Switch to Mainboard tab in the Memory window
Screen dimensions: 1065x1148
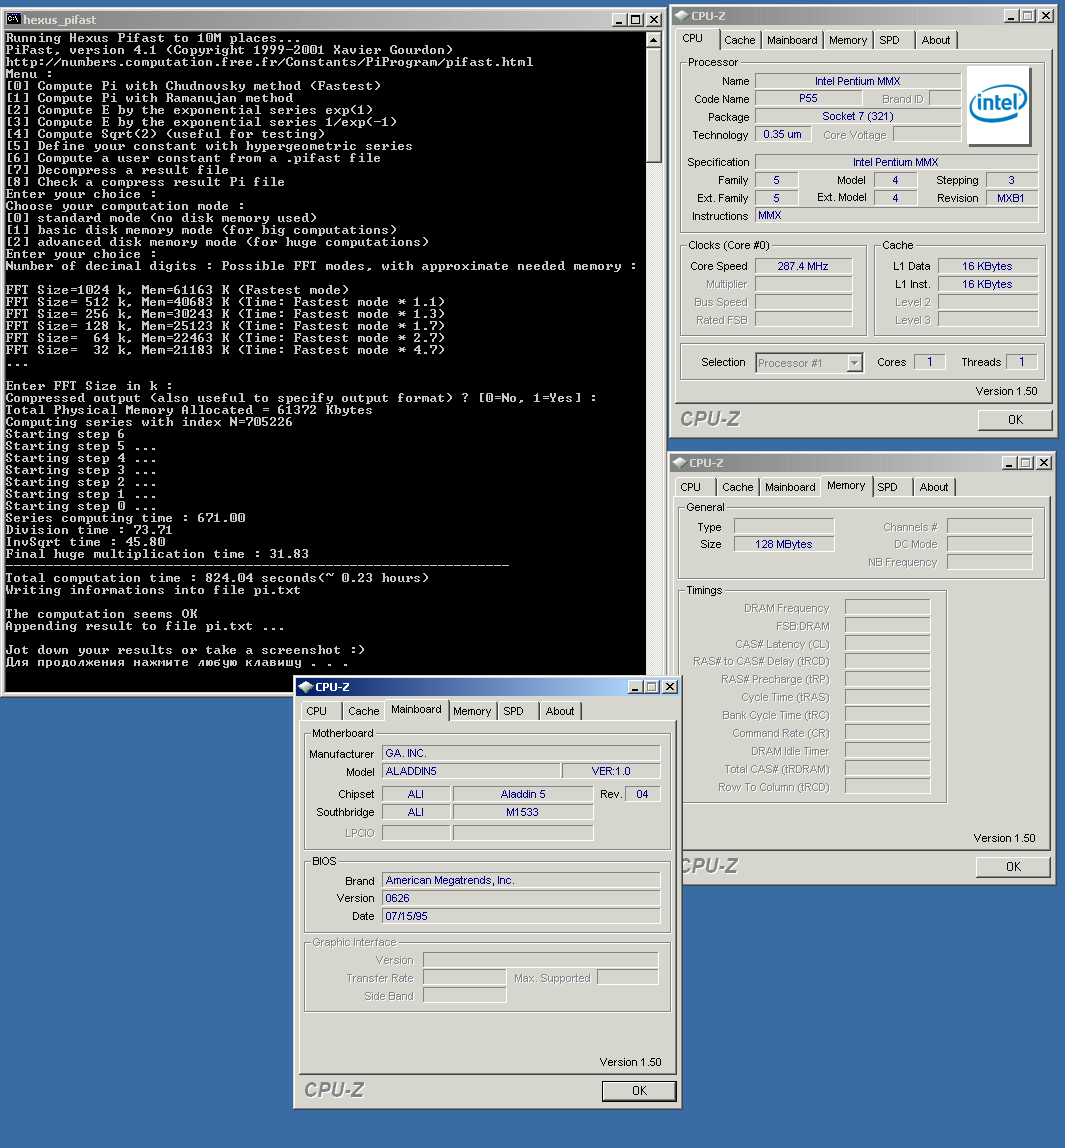click(790, 487)
